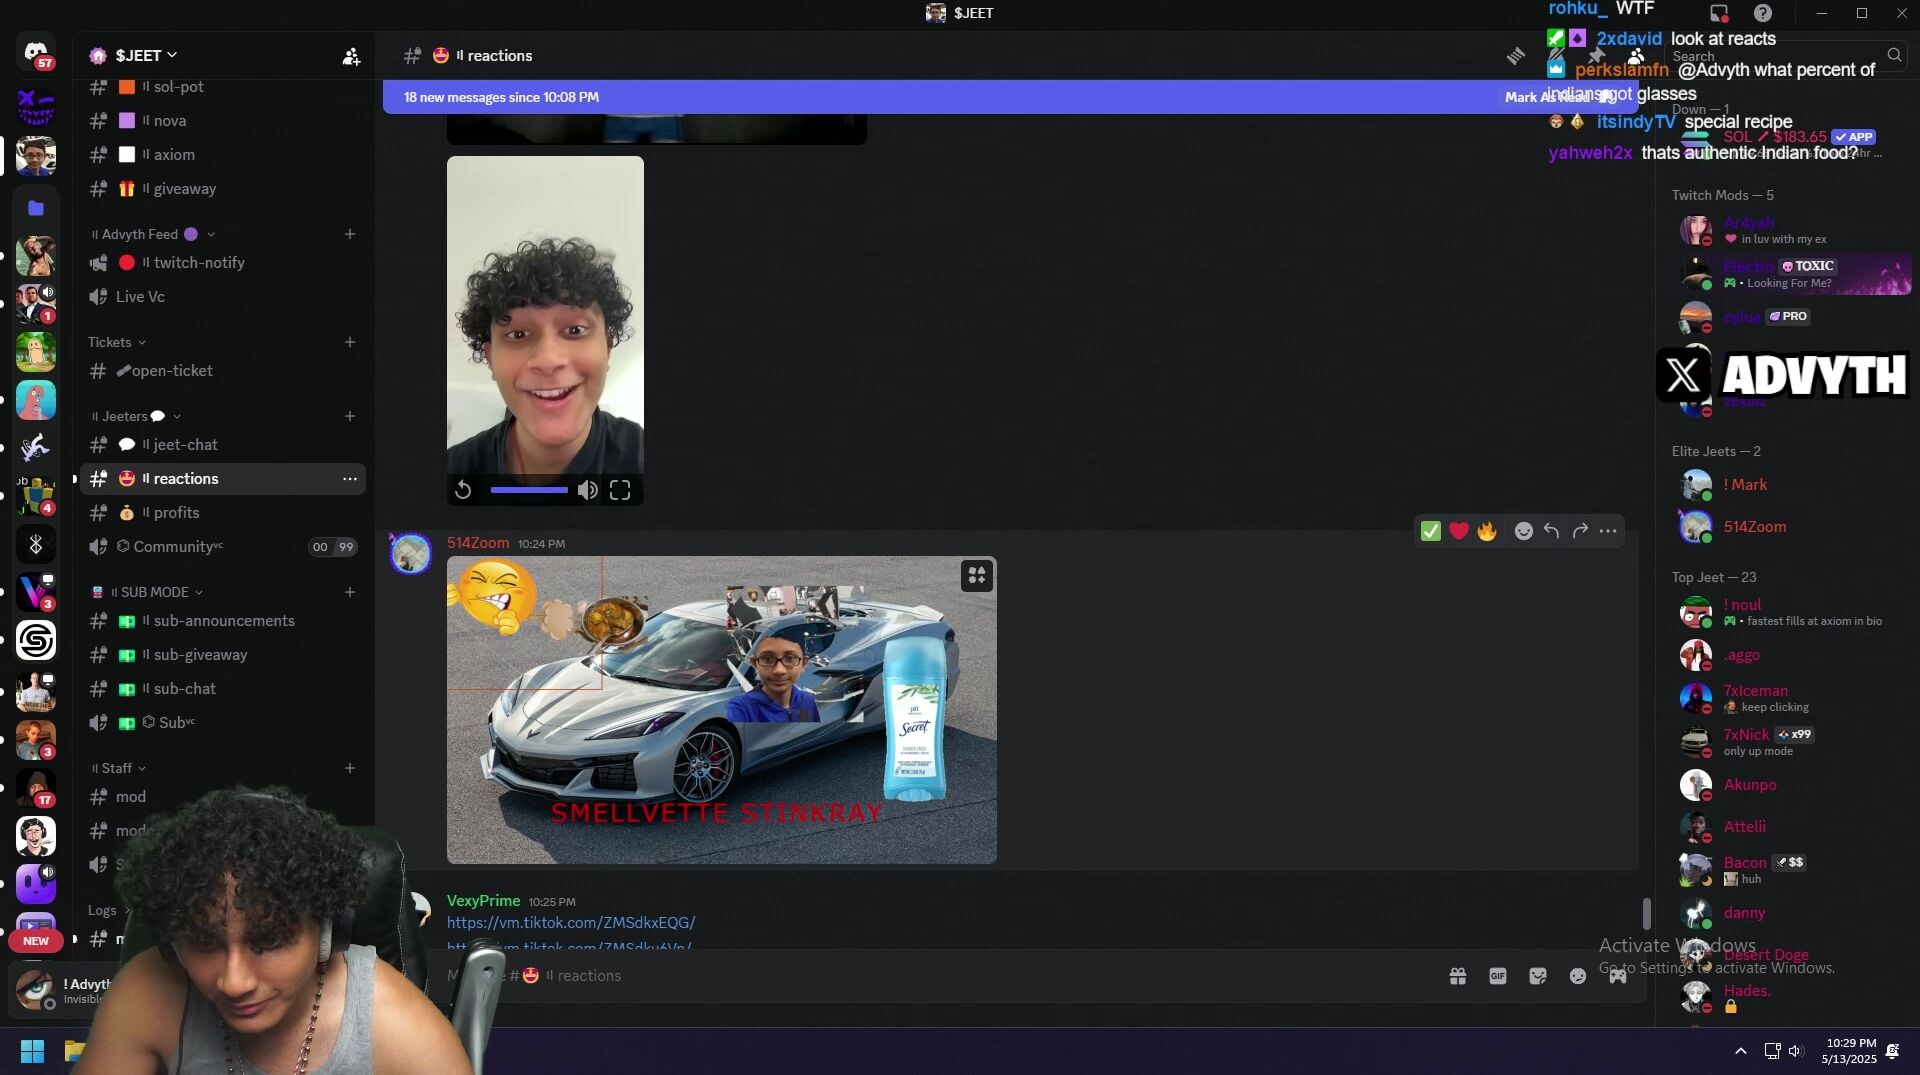React with the fire emoji
This screenshot has height=1075, width=1920.
[1487, 531]
